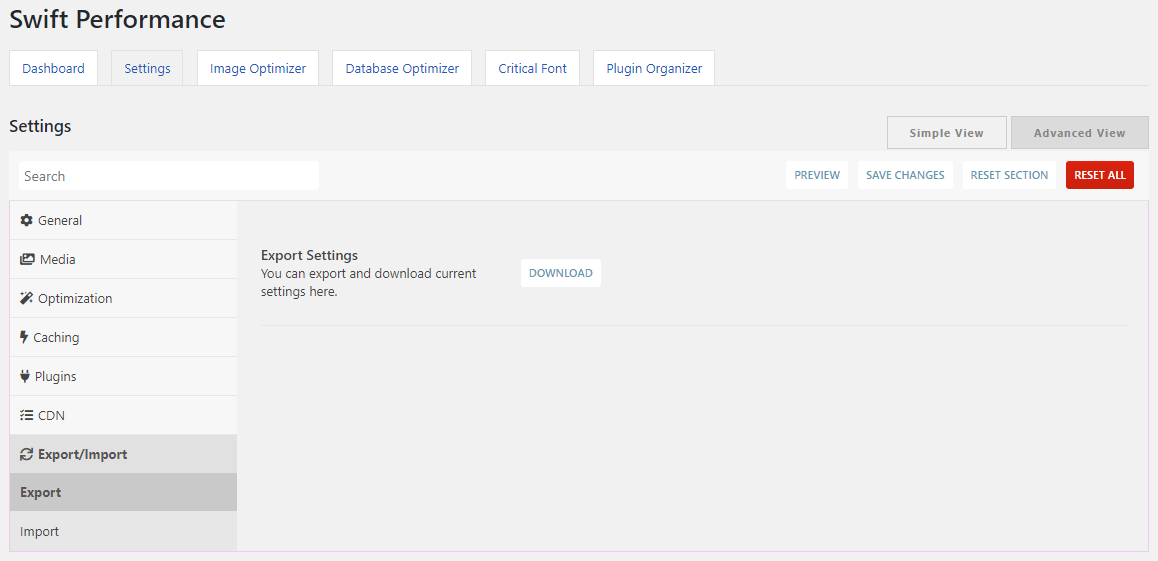The height and width of the screenshot is (561, 1158).
Task: Go to the Database Optimizer tab
Action: pyautogui.click(x=402, y=68)
